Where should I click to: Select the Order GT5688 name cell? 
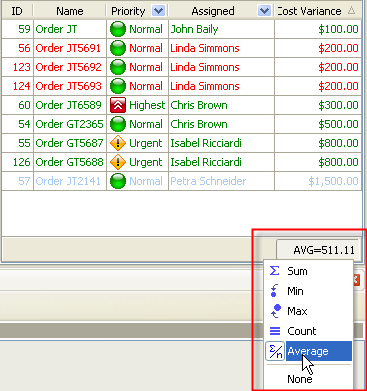click(70, 162)
